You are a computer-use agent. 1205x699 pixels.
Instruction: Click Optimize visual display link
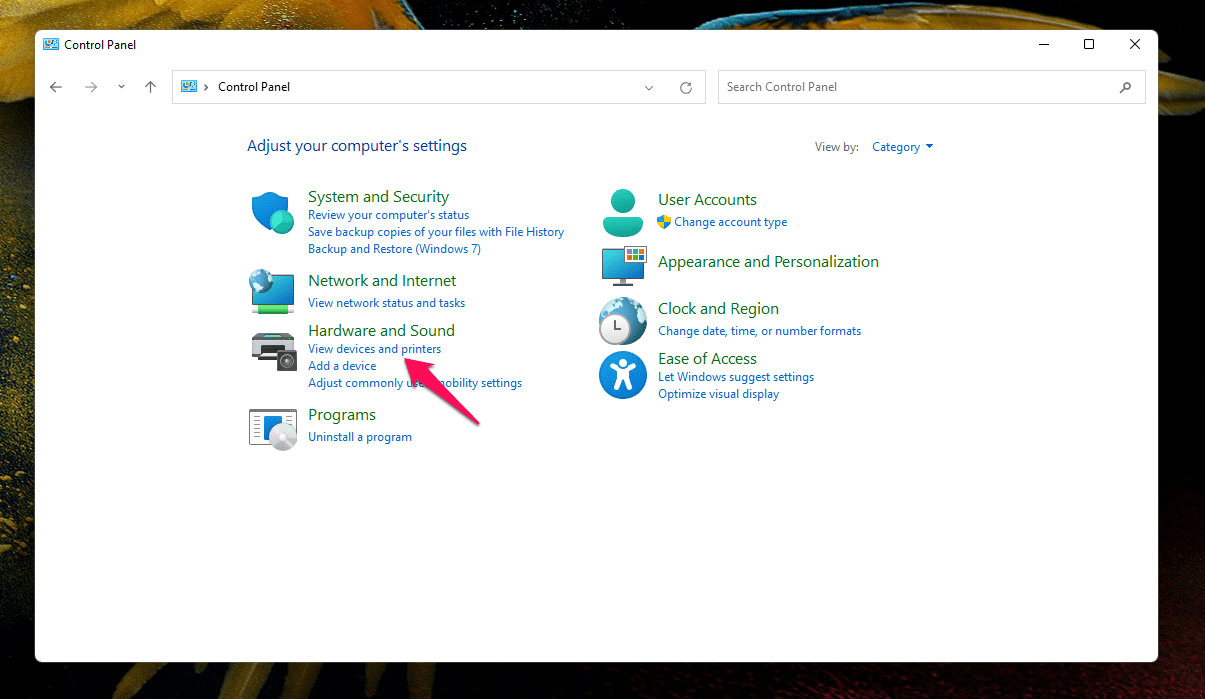[718, 394]
